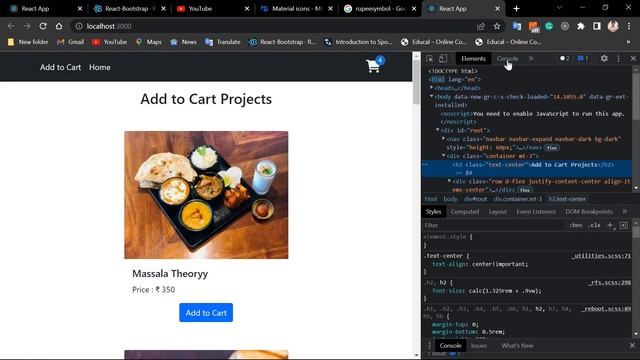Open the New folder bookmark
640x360 pixels.
pos(28,42)
